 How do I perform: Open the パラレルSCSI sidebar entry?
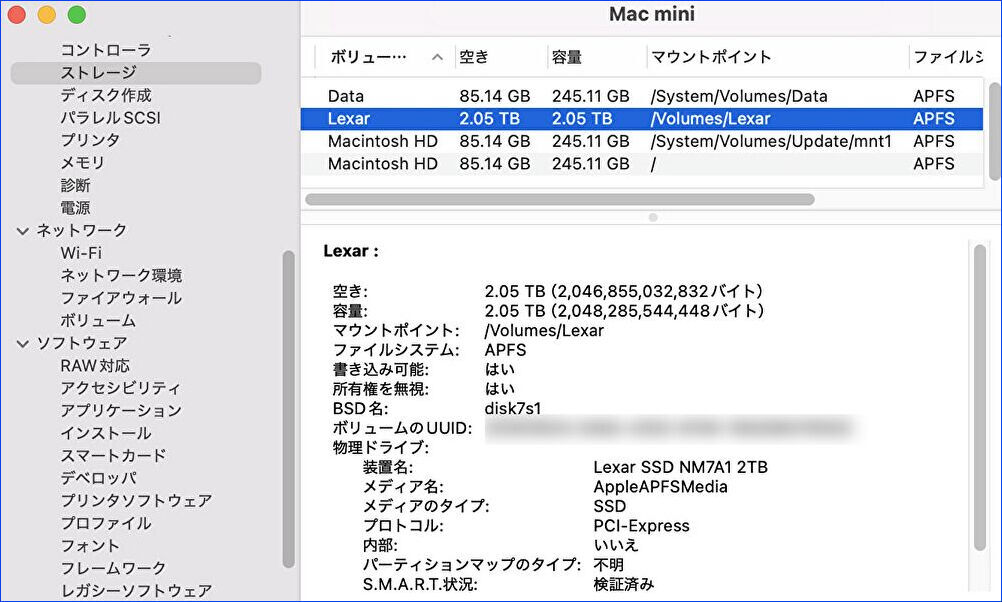point(110,118)
